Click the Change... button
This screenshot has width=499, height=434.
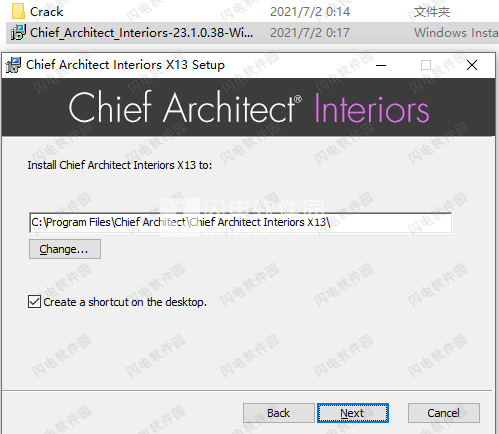coord(65,249)
